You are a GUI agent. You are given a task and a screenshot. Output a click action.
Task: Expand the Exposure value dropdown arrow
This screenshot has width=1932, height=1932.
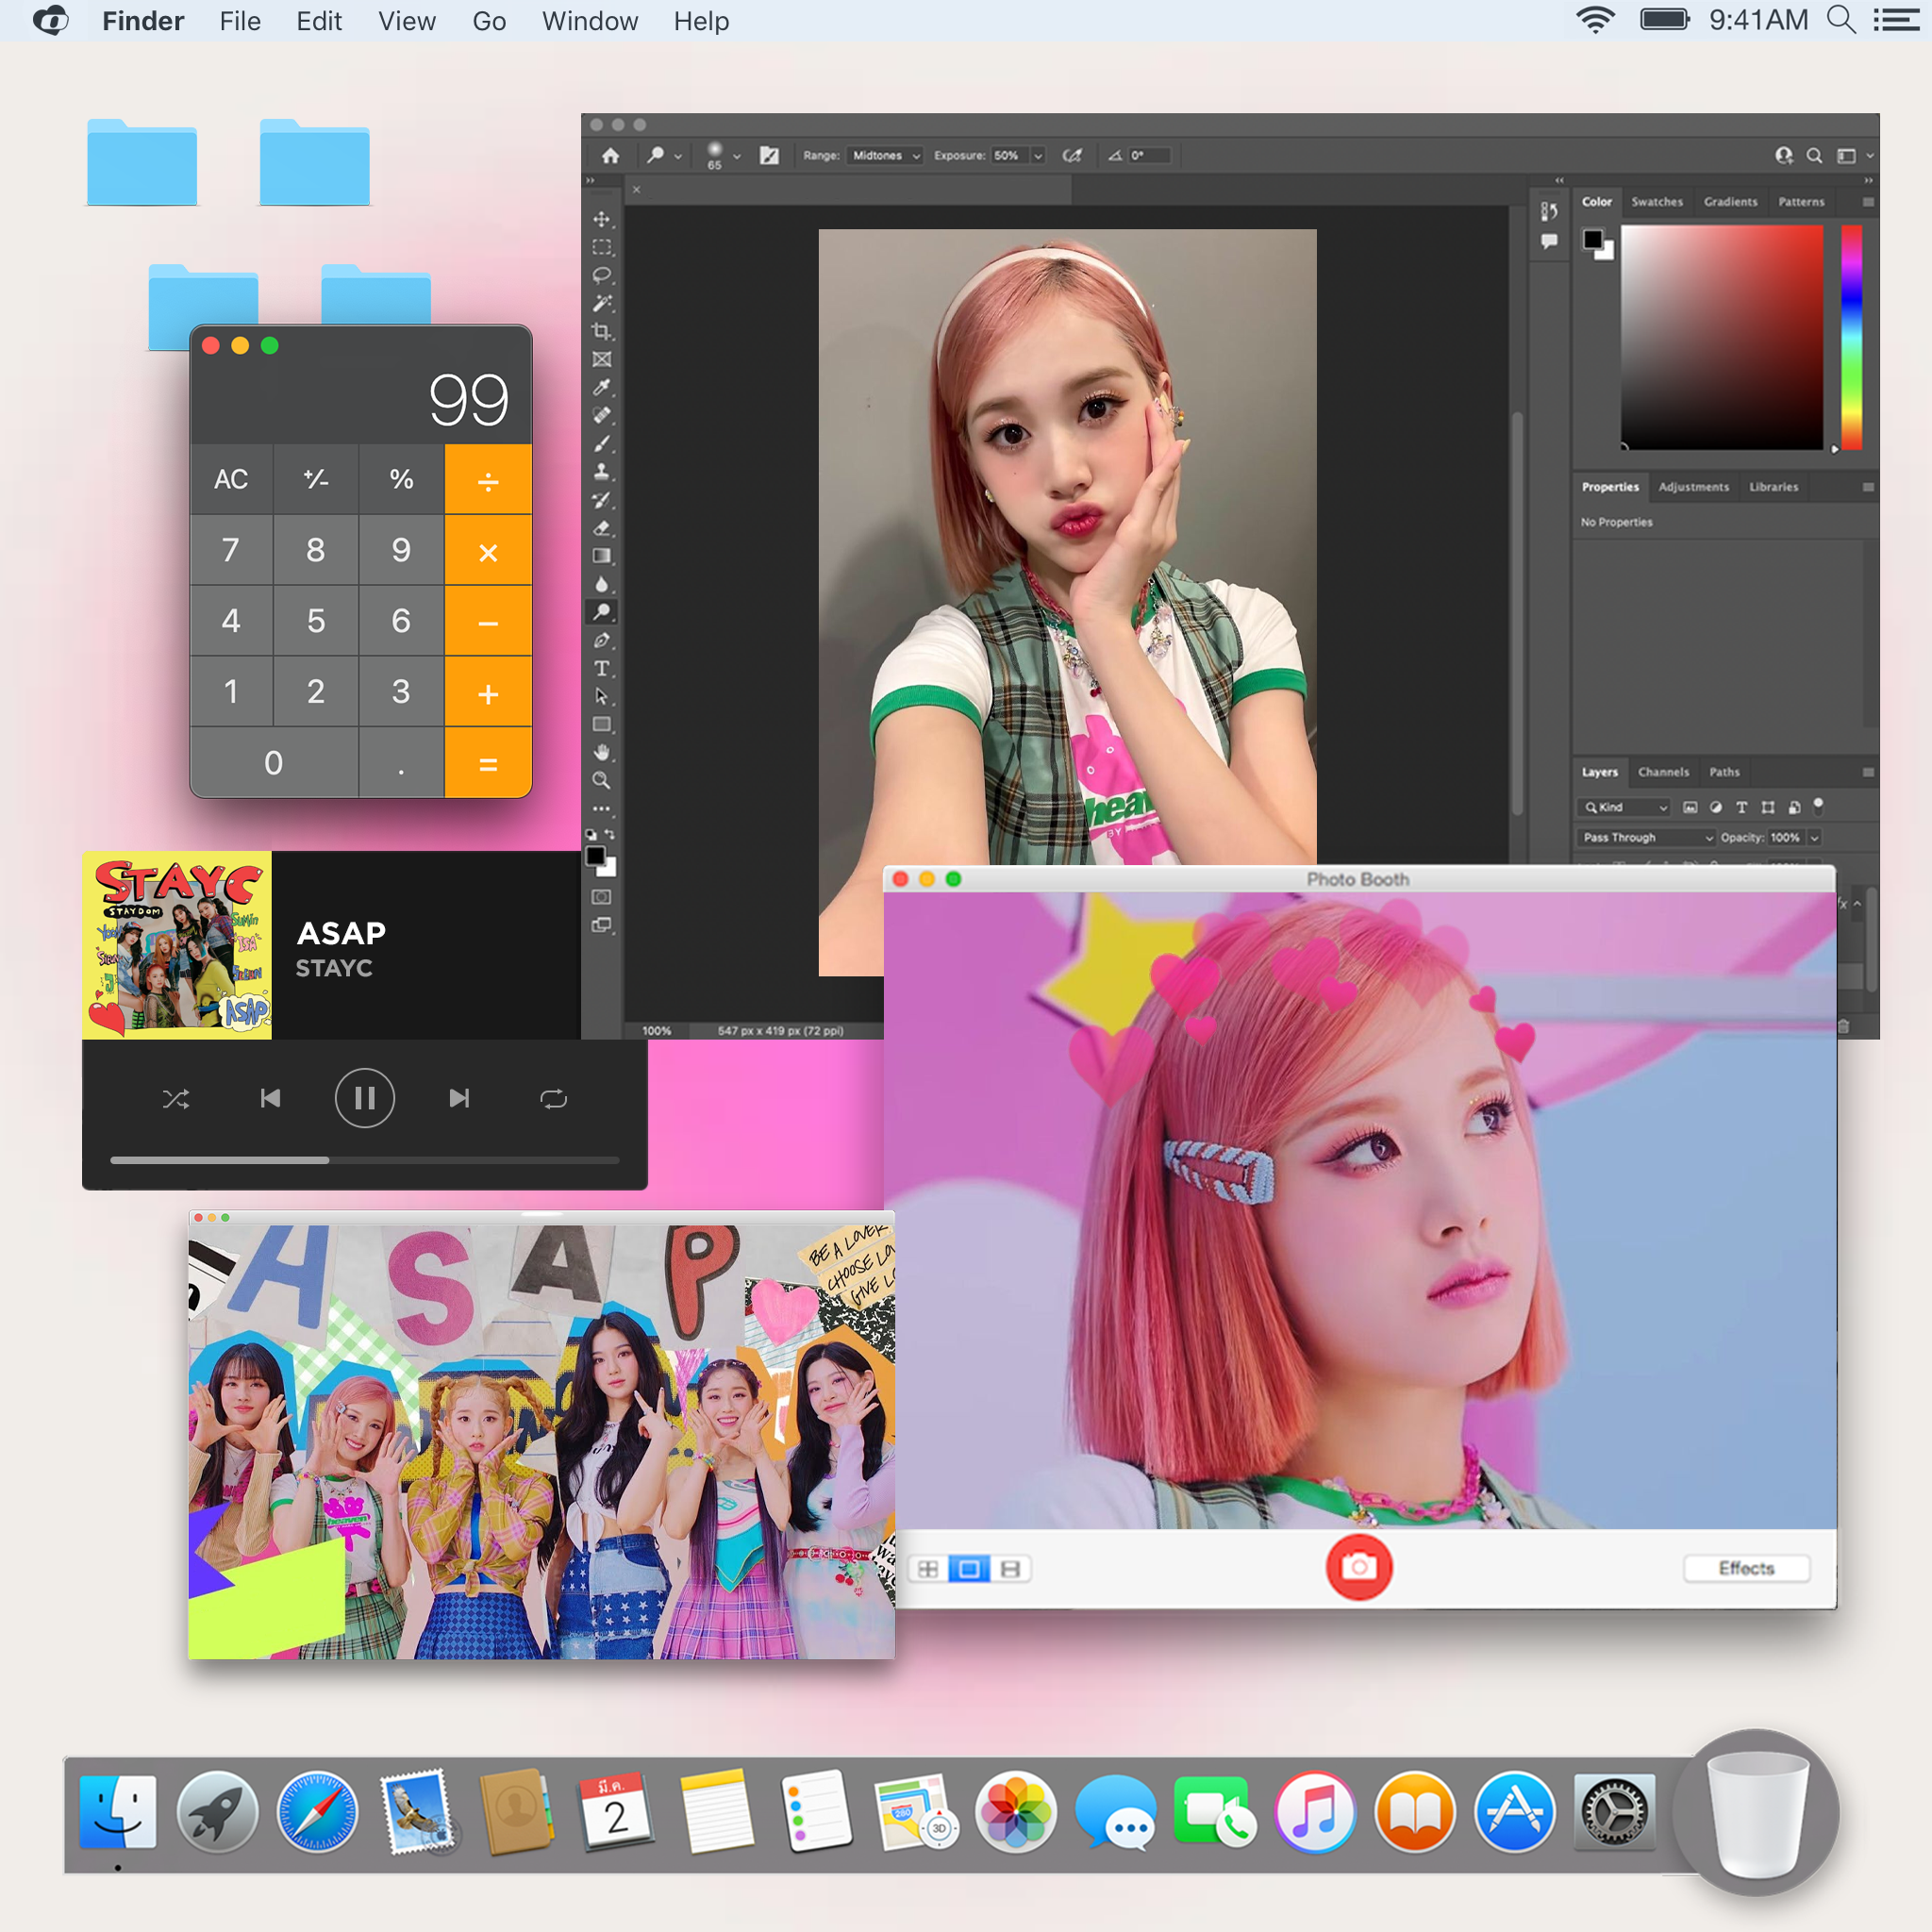point(1038,156)
